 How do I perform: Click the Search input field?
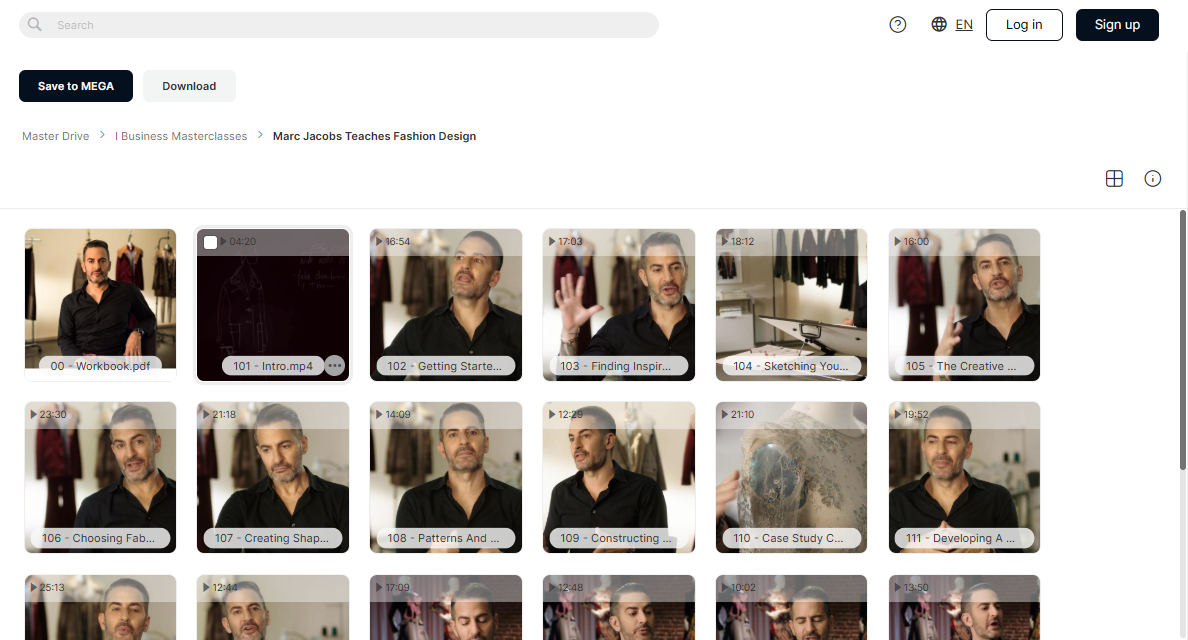coord(339,25)
